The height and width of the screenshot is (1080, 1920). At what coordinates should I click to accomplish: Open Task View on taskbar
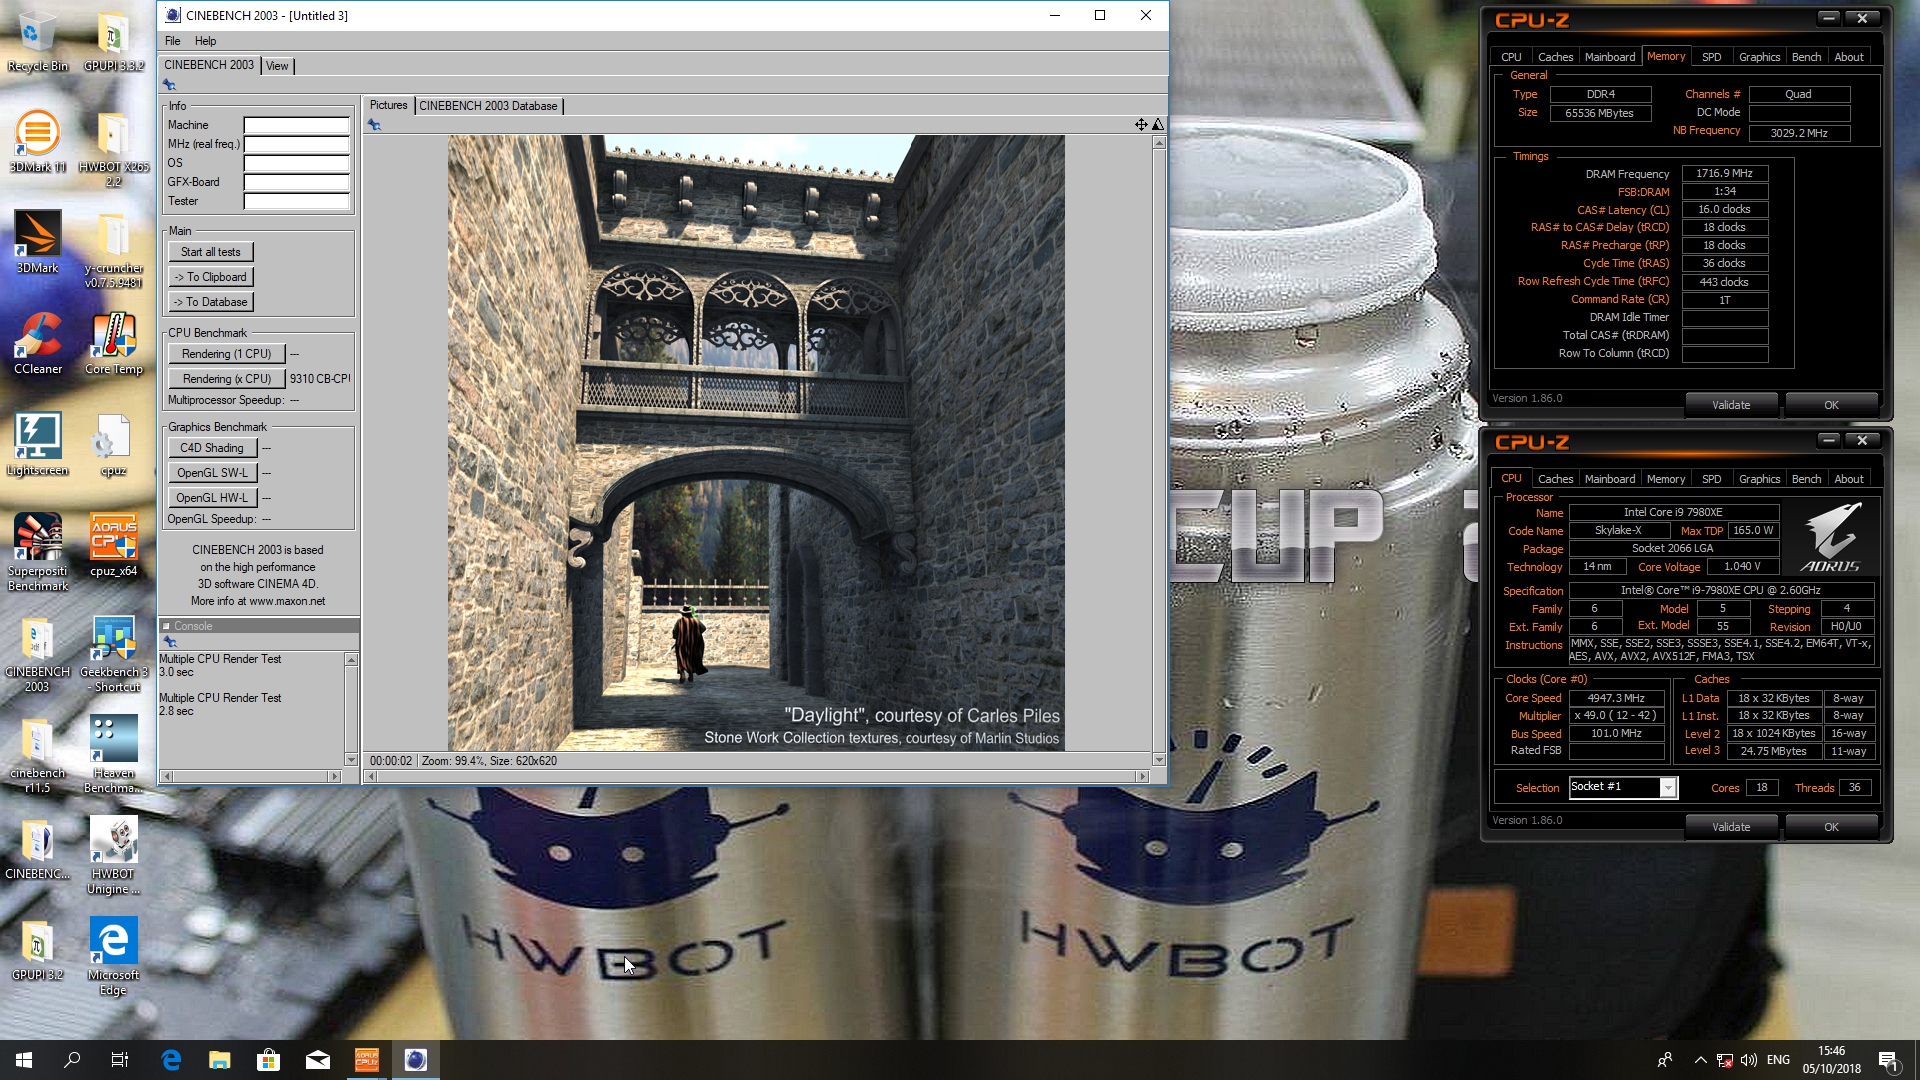coord(120,1060)
